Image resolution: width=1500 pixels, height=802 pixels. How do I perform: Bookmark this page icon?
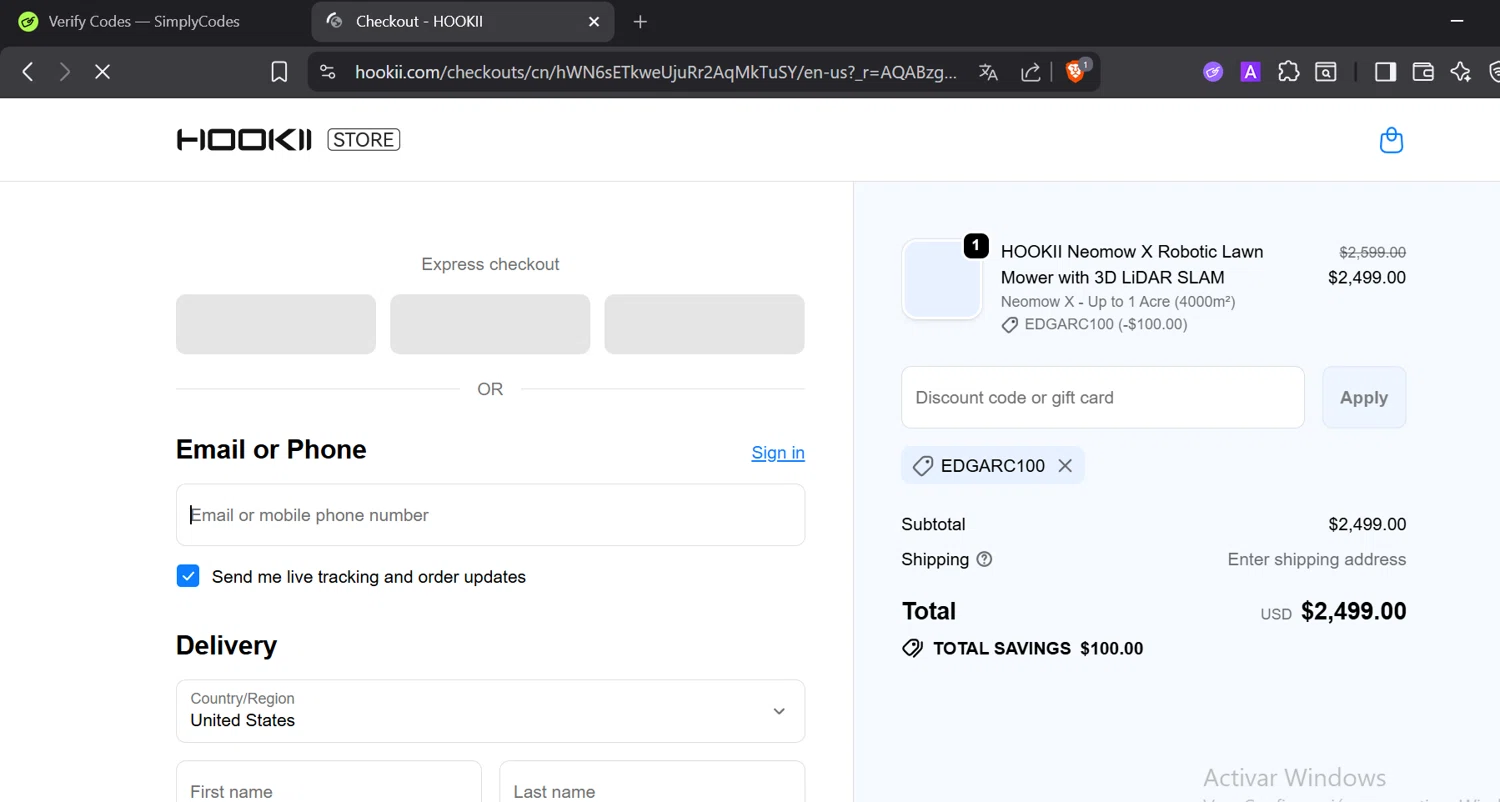pos(279,72)
